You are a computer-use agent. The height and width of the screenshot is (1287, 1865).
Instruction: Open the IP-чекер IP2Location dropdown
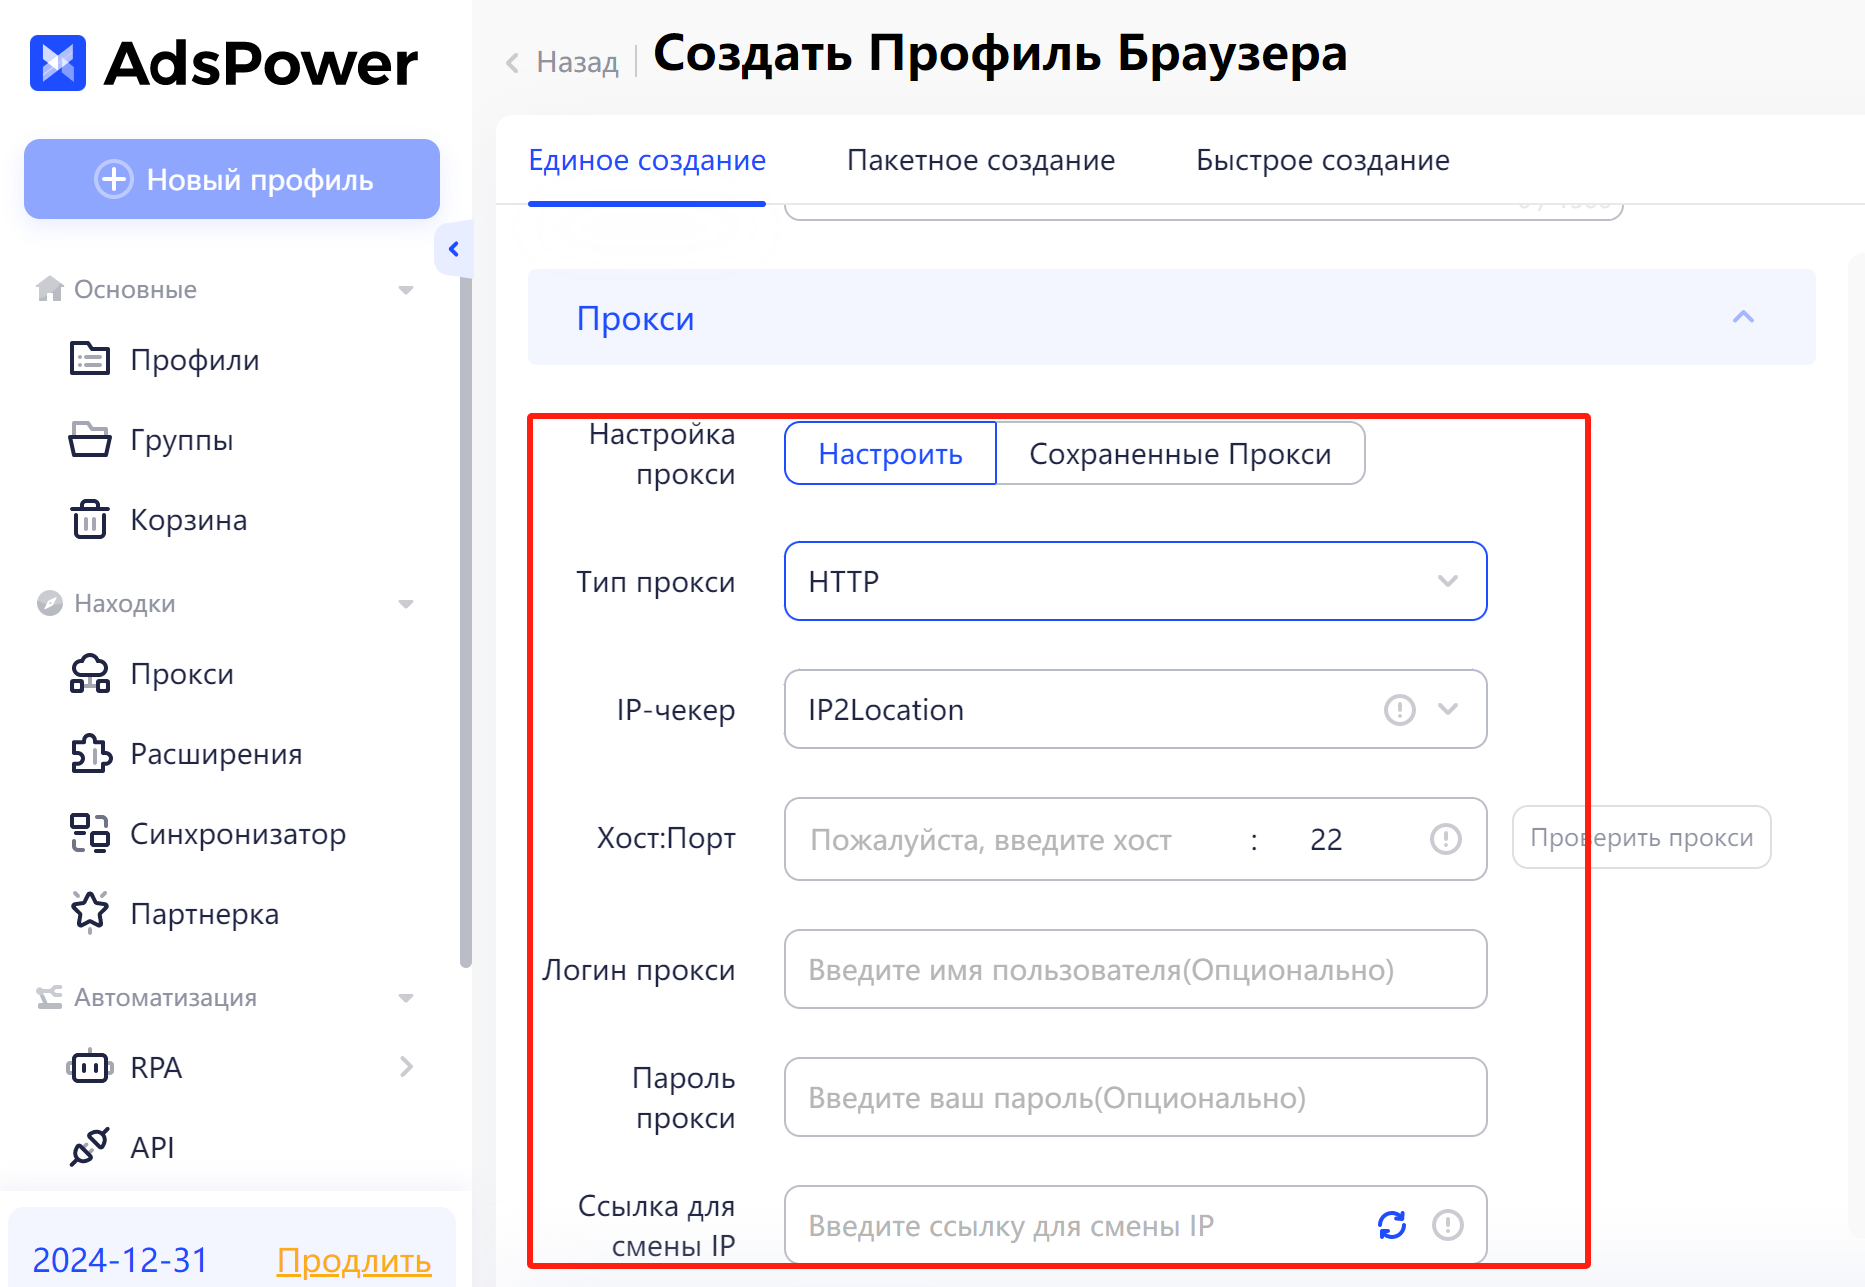(1135, 709)
